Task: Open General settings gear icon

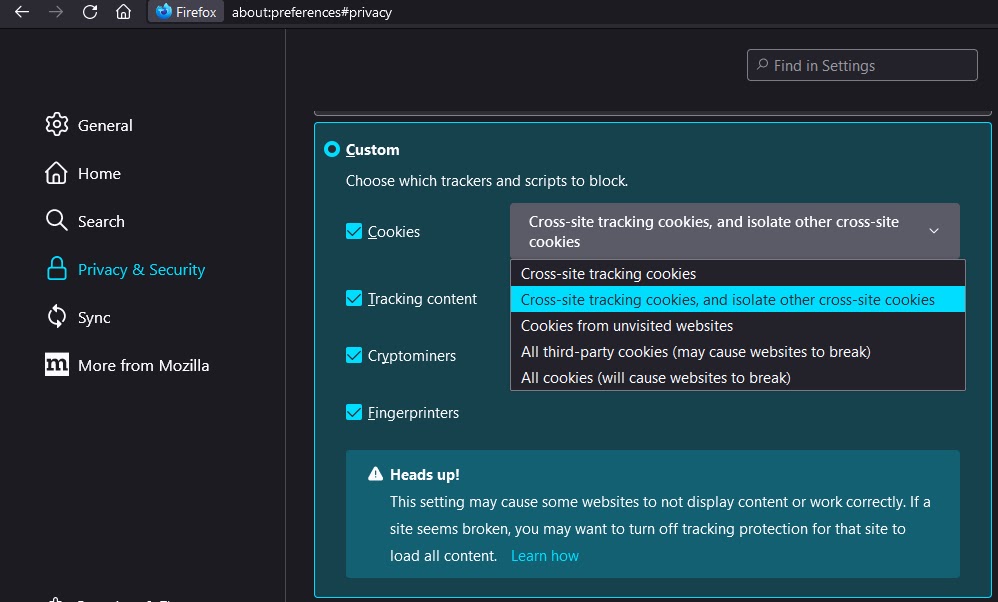Action: [57, 125]
